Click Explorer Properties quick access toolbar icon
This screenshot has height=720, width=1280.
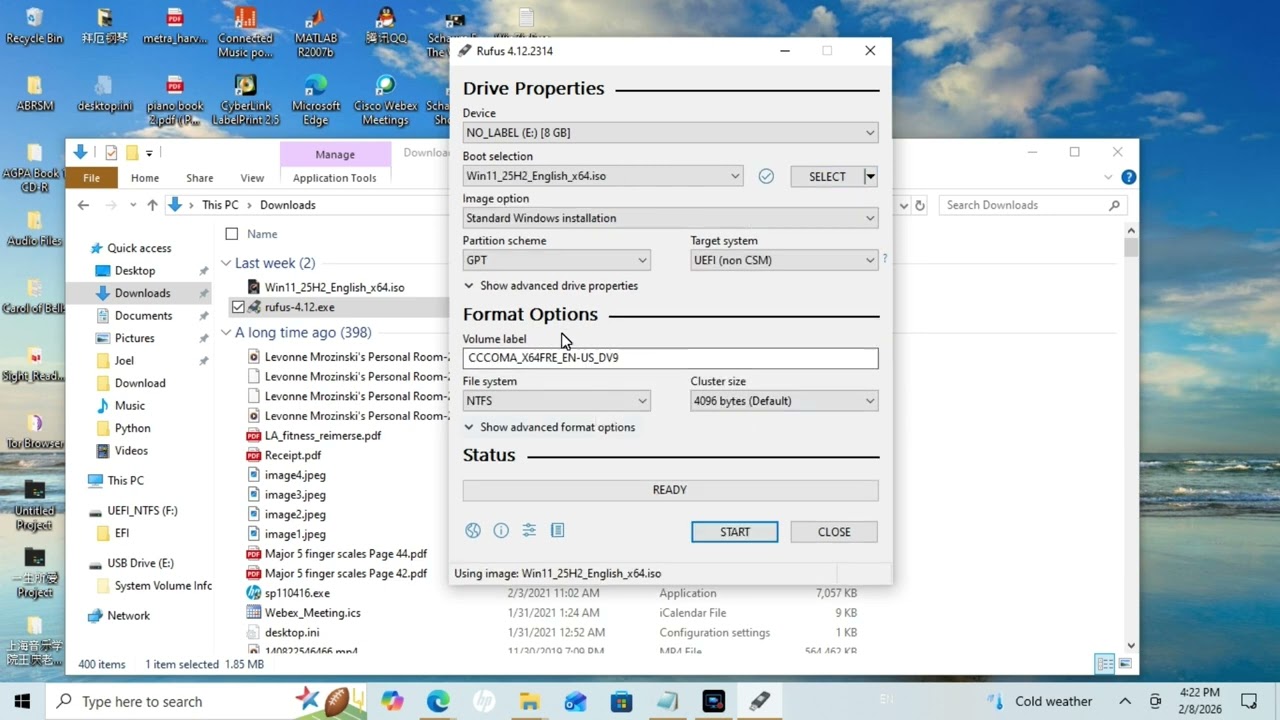click(111, 153)
